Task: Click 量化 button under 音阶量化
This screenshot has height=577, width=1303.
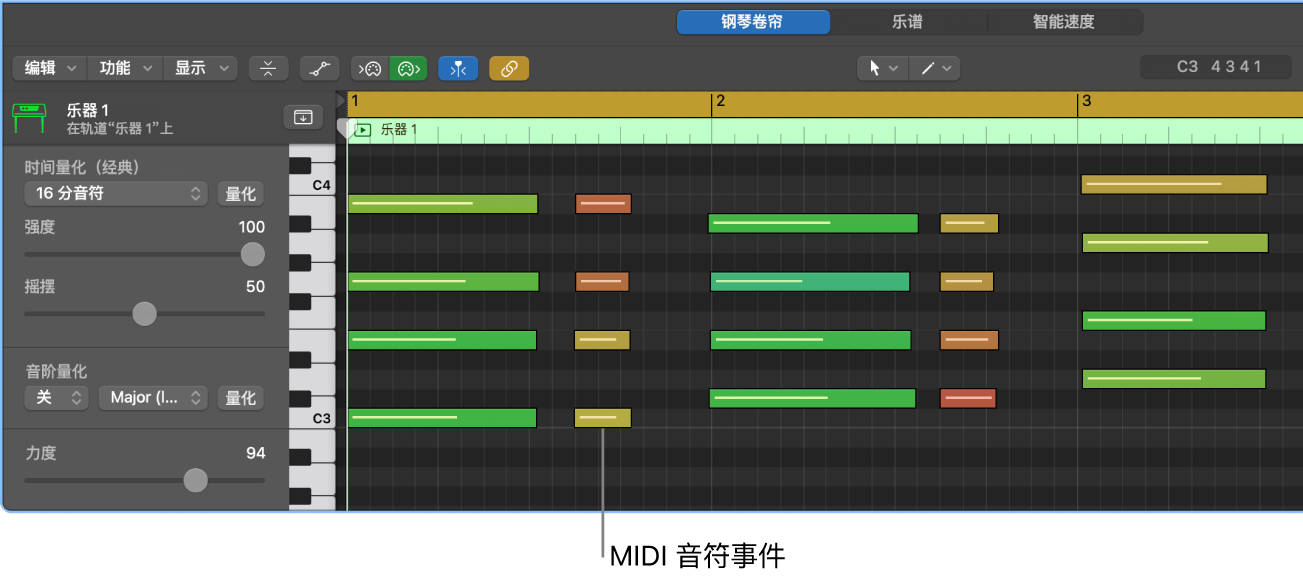Action: tap(241, 397)
